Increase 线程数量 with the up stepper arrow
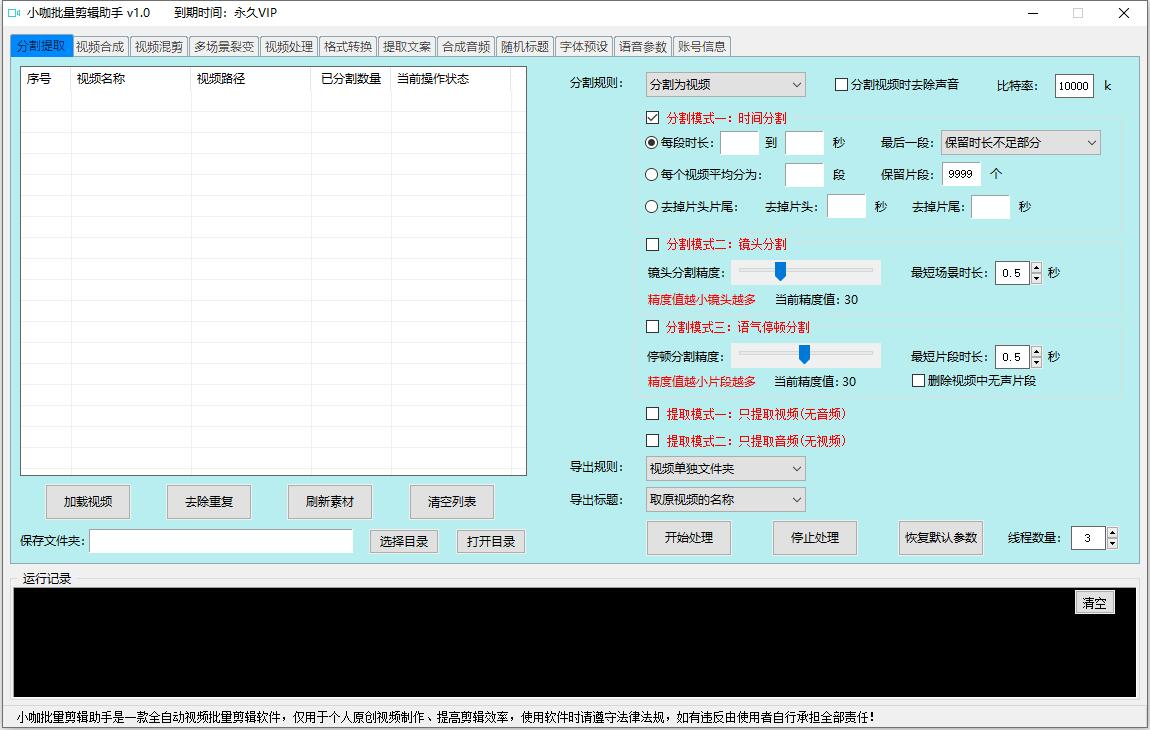The height and width of the screenshot is (730, 1150). click(x=1111, y=532)
